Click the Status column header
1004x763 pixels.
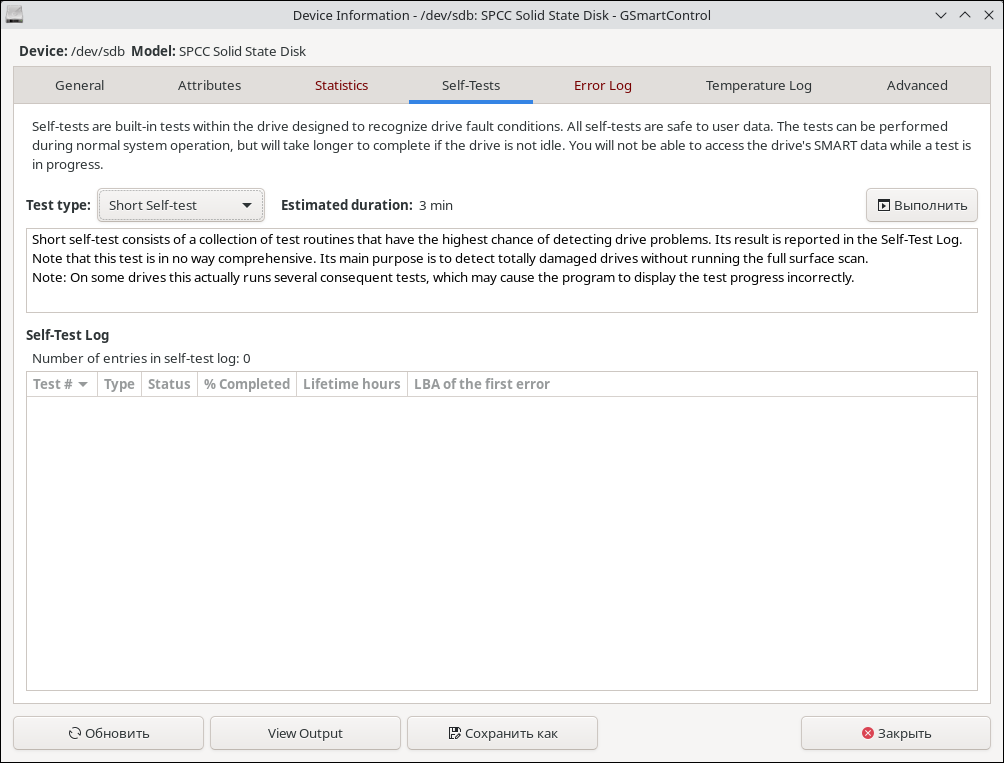tap(169, 384)
